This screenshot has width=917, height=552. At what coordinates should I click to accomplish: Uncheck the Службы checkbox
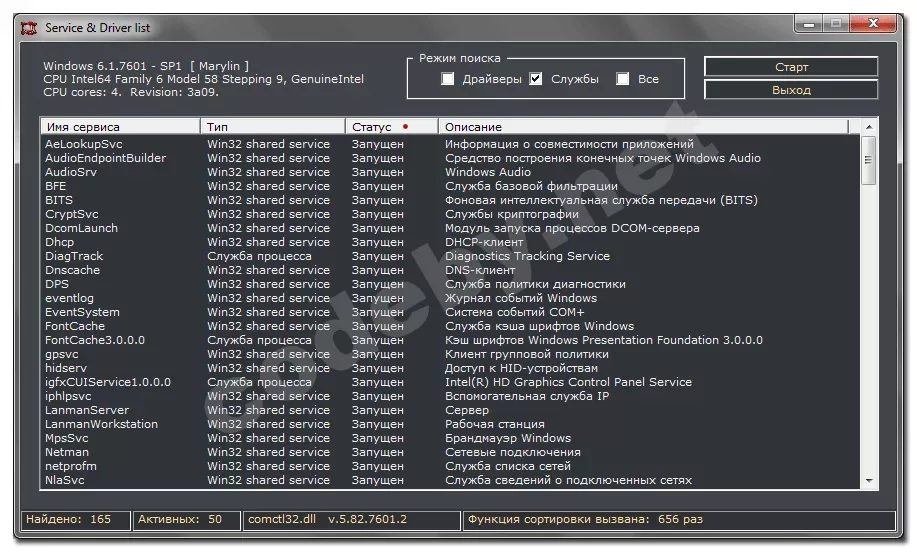535,78
